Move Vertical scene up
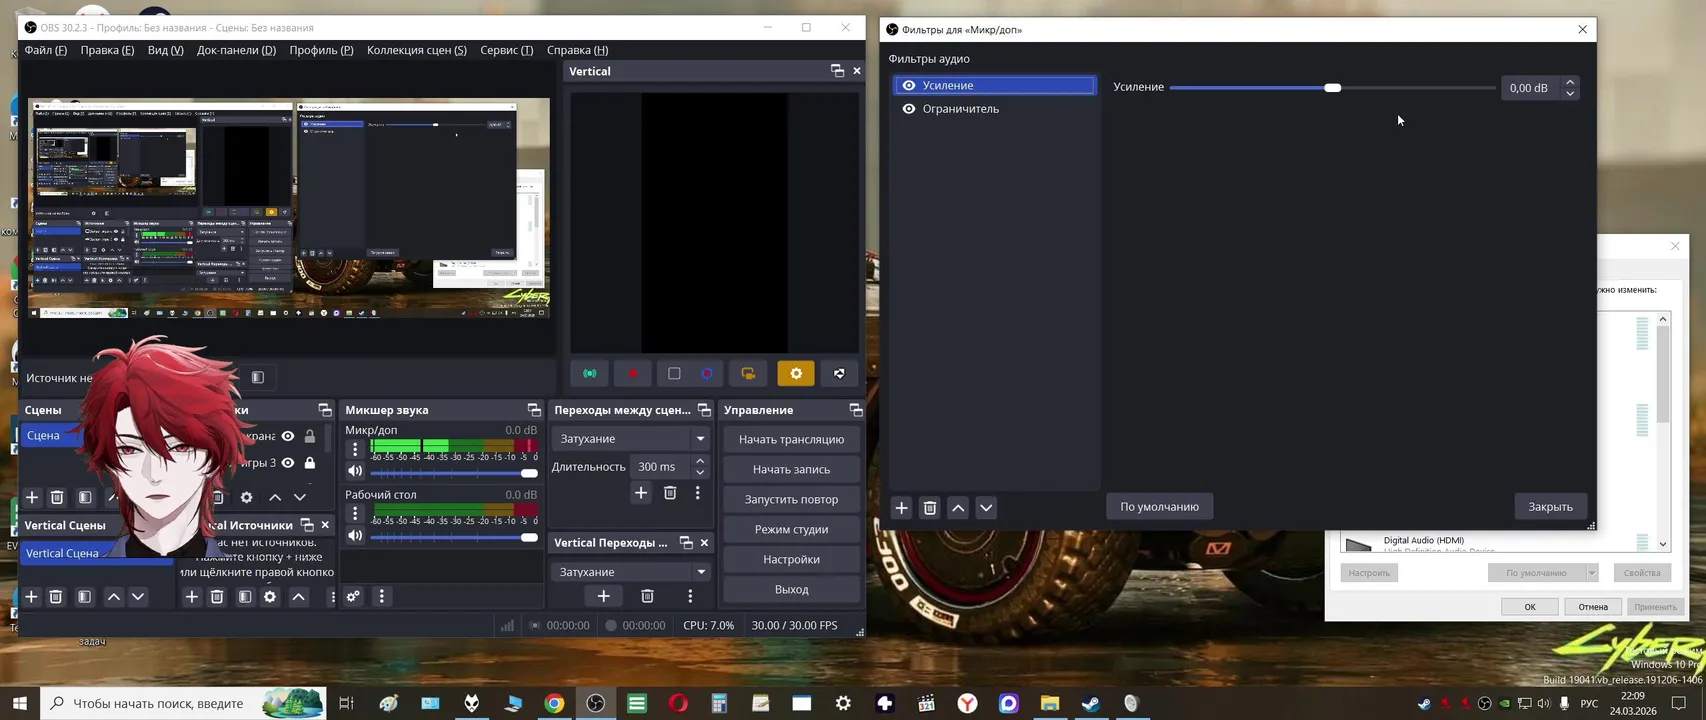The image size is (1706, 720). [114, 597]
